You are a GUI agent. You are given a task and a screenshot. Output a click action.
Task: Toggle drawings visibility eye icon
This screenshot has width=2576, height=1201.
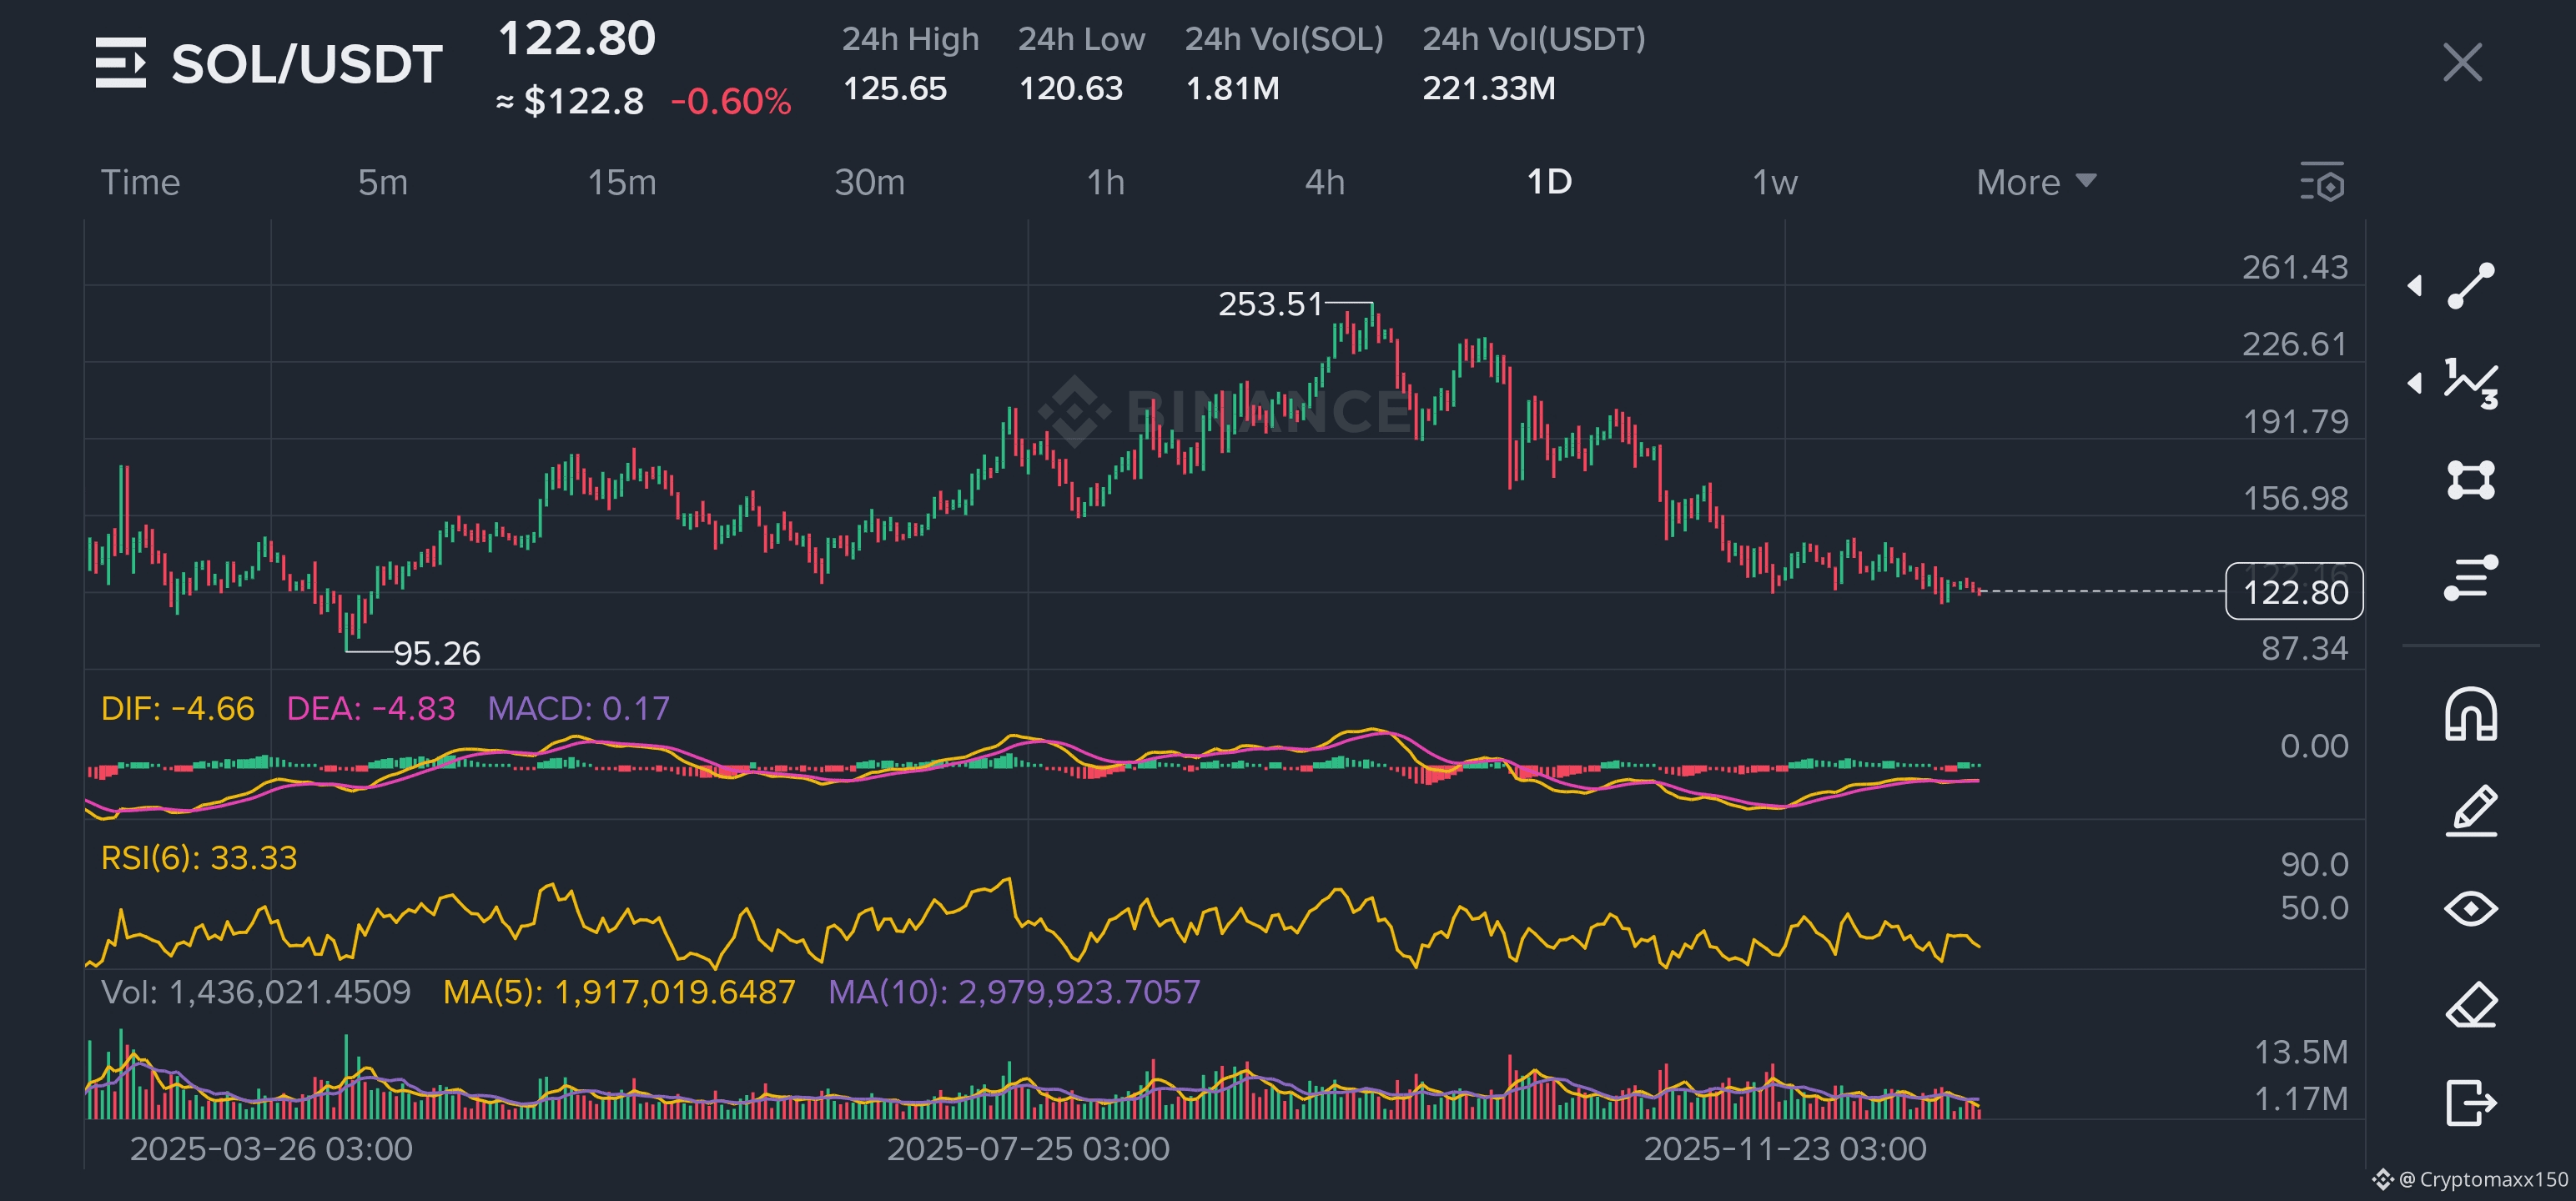tap(2470, 908)
